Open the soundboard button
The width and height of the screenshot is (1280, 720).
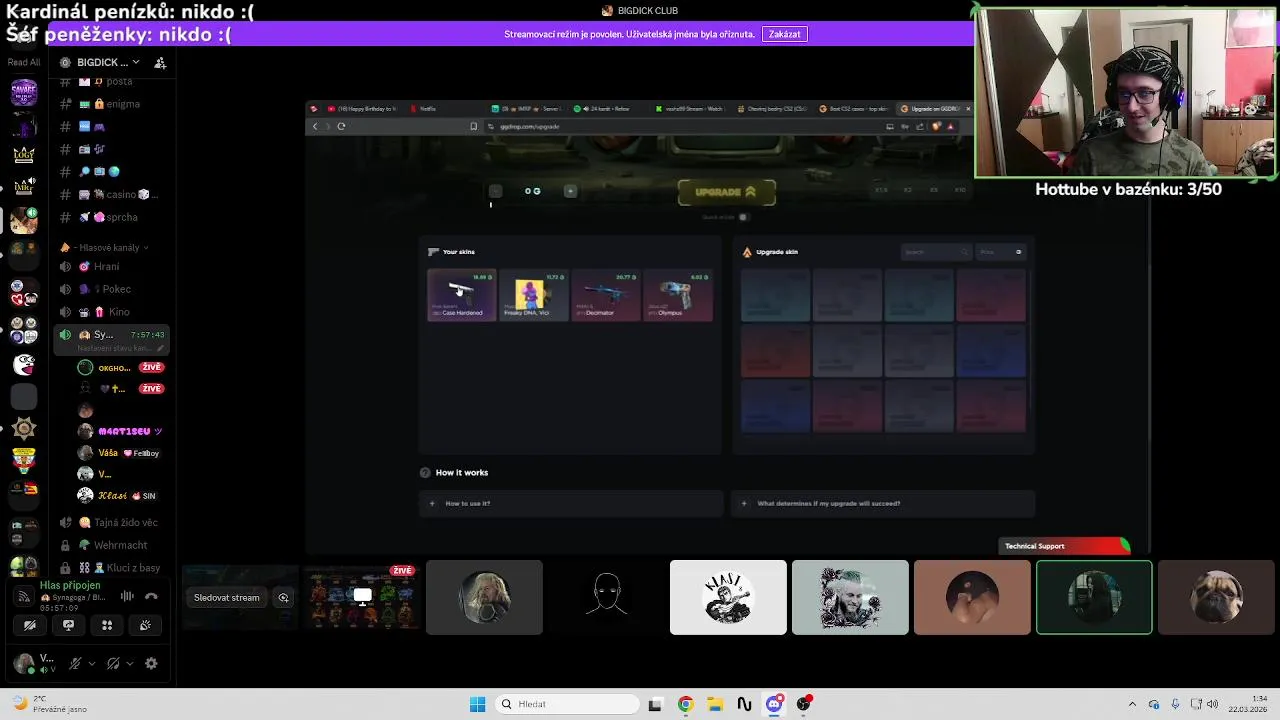[x=145, y=625]
